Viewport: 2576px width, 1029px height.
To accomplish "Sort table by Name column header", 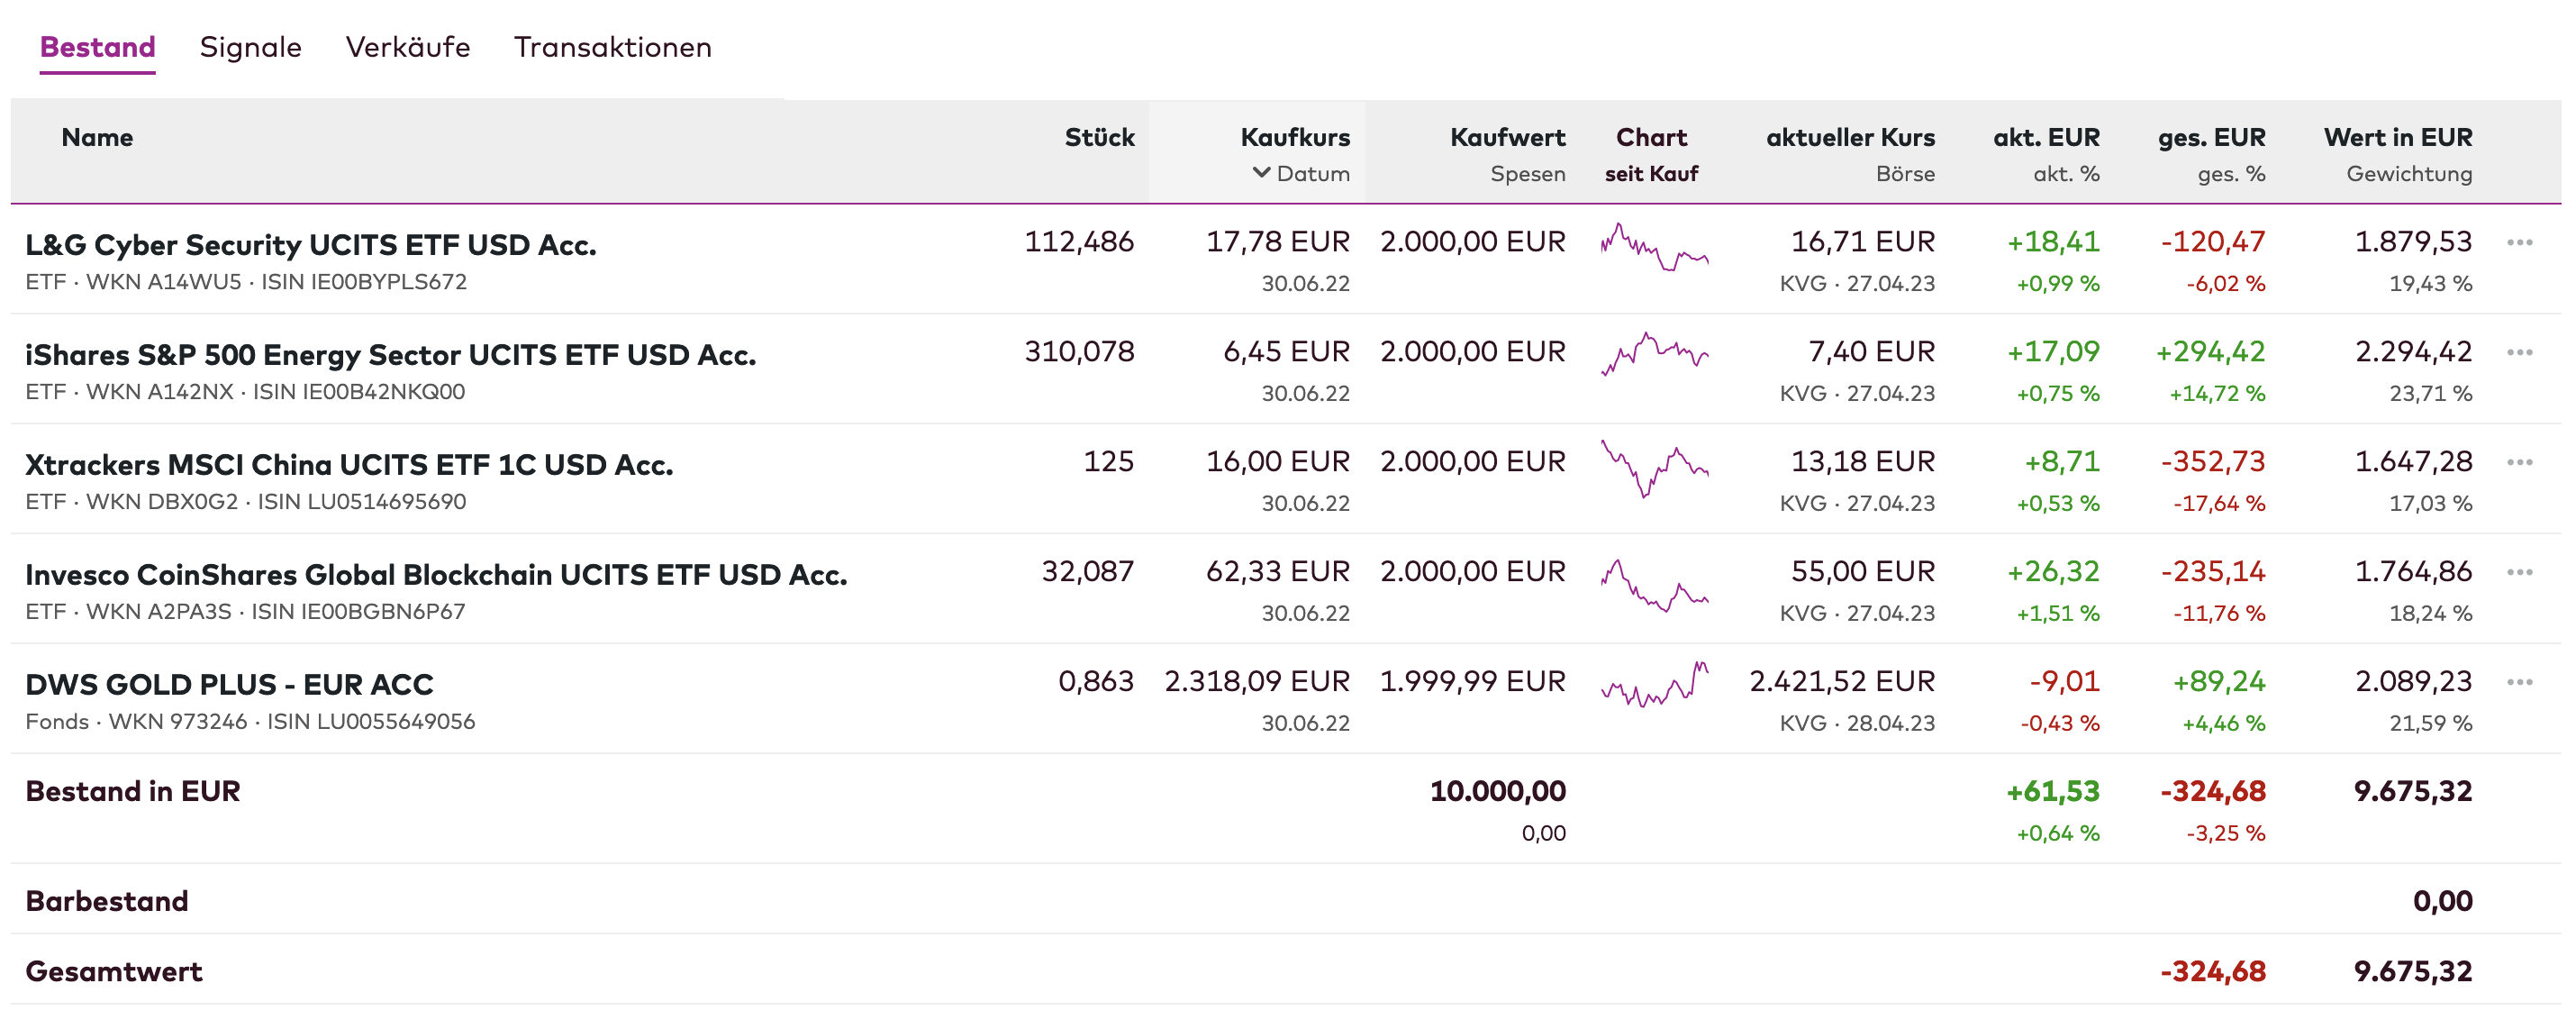I will [97, 137].
